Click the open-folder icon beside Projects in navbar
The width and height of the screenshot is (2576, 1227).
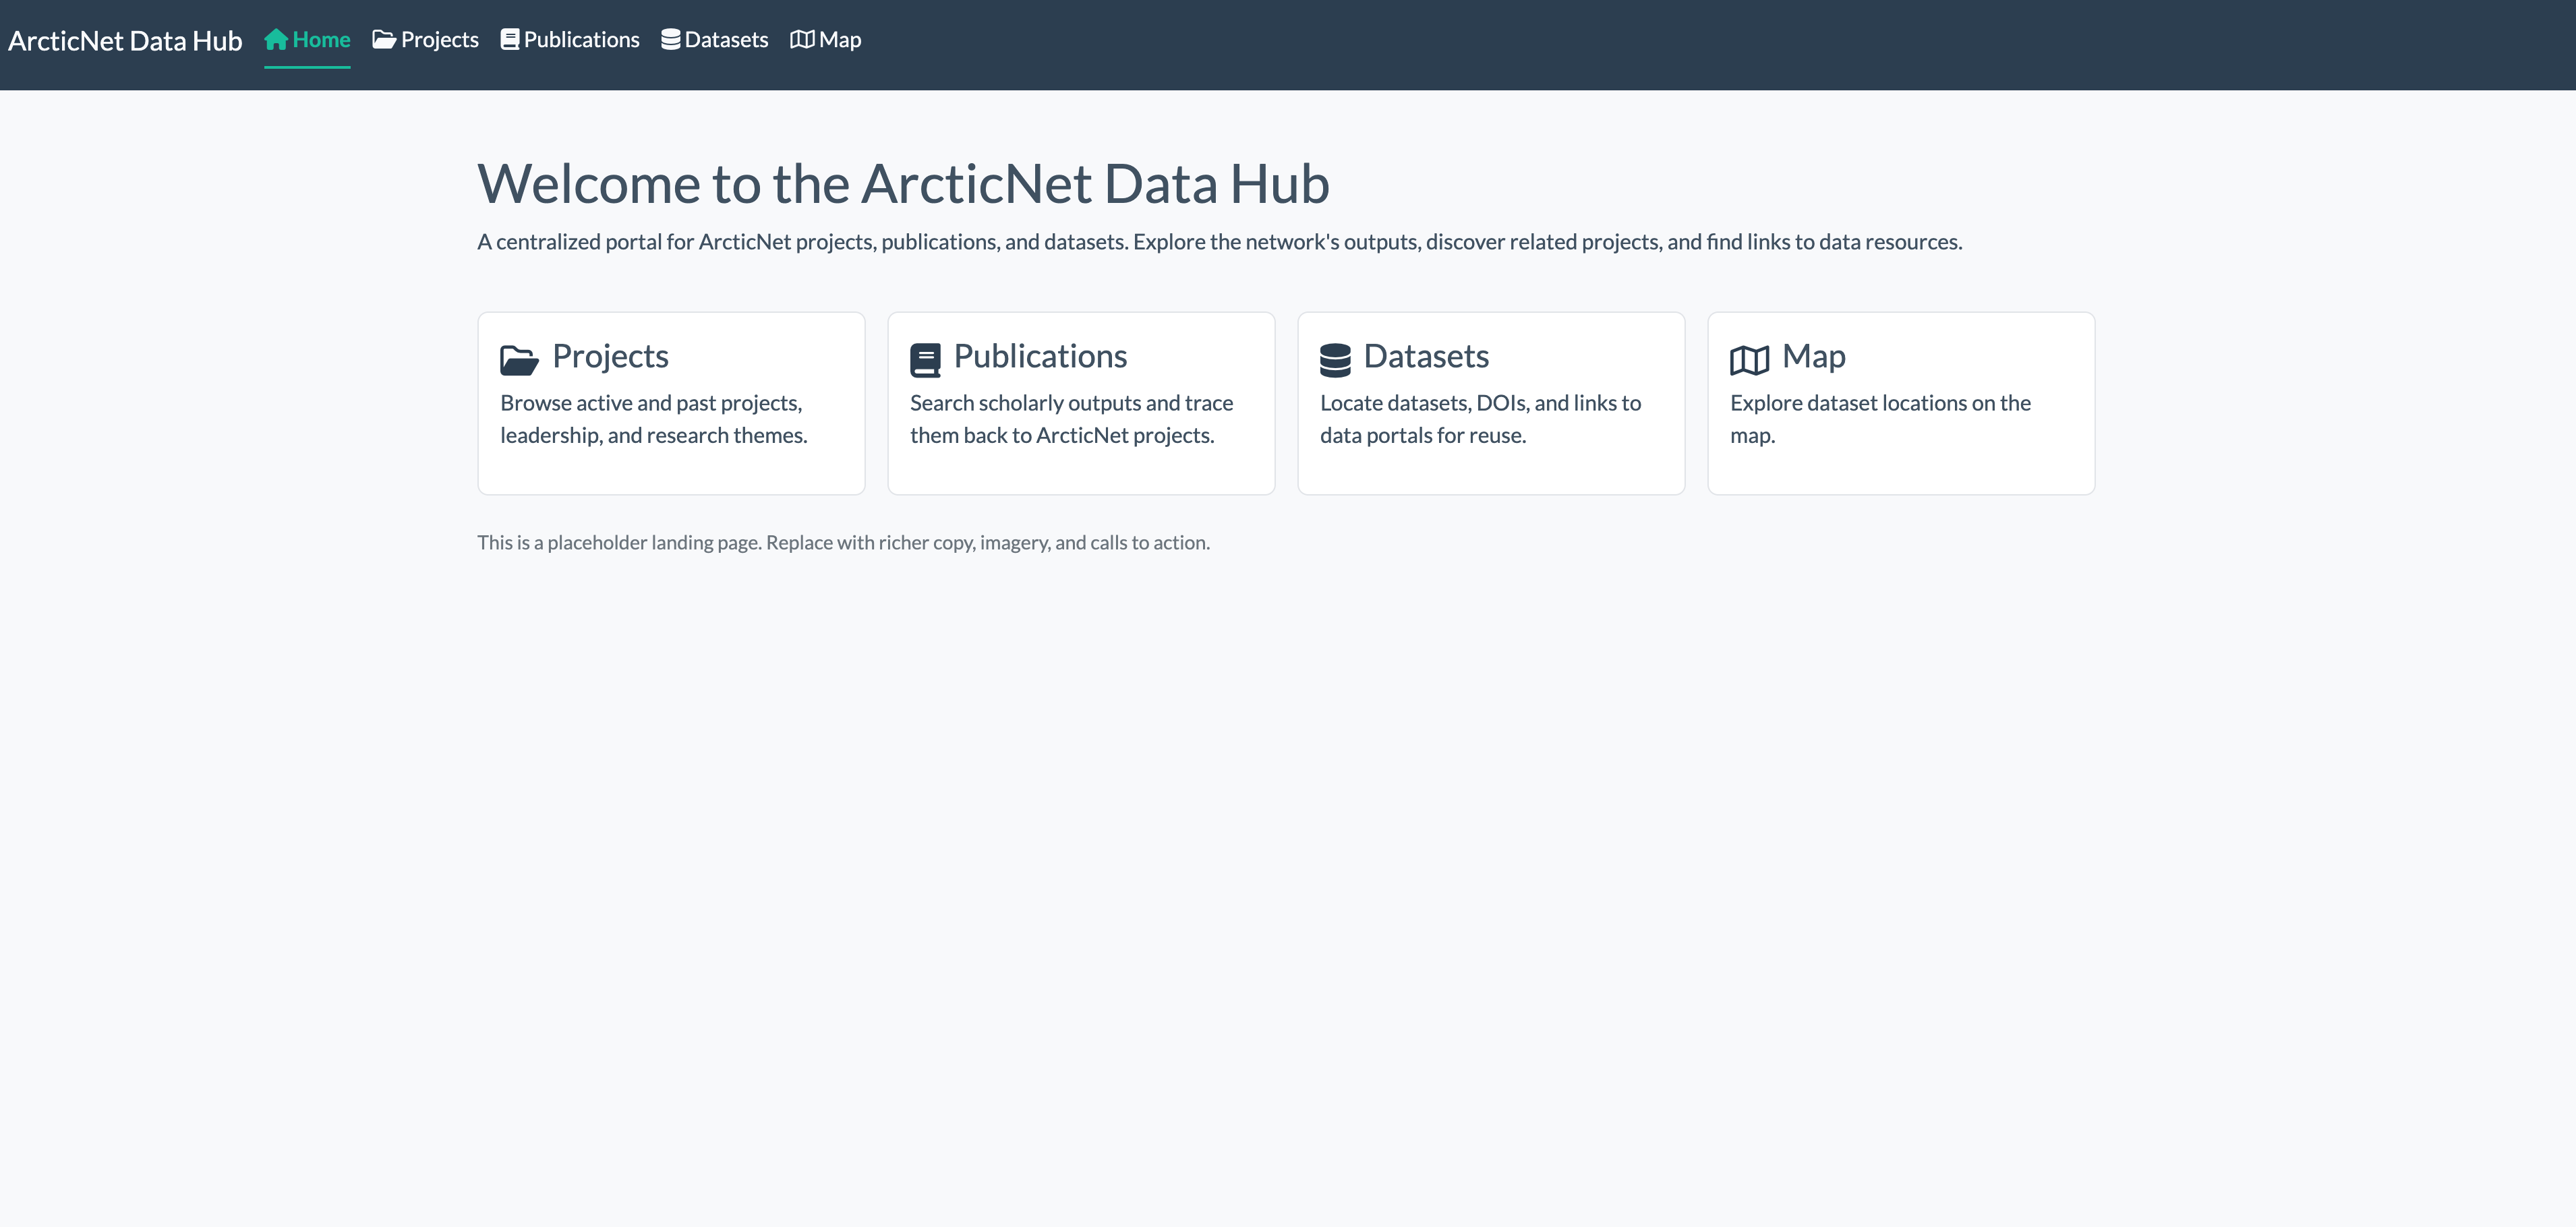(384, 40)
